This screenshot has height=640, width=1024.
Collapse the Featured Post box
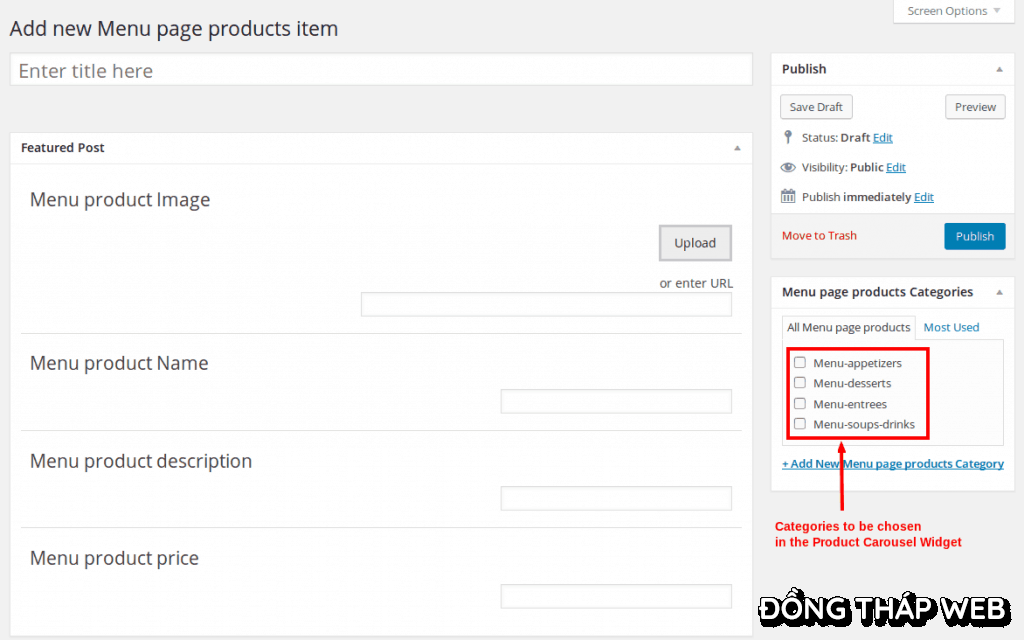click(x=737, y=148)
